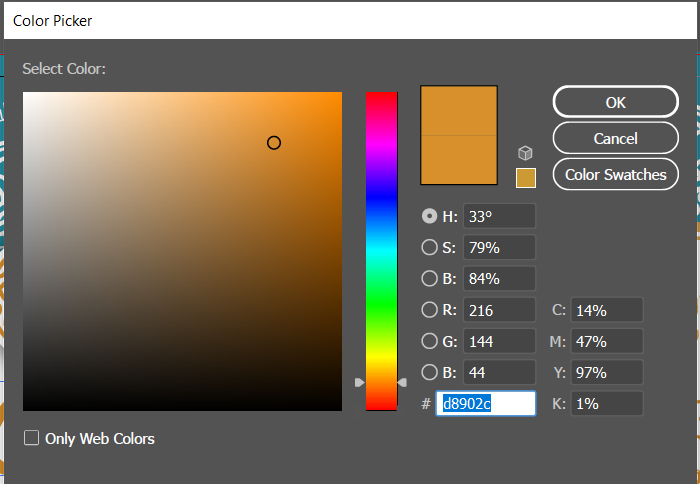Click the small web-safe color swatch
700x484 pixels.
coord(525,178)
